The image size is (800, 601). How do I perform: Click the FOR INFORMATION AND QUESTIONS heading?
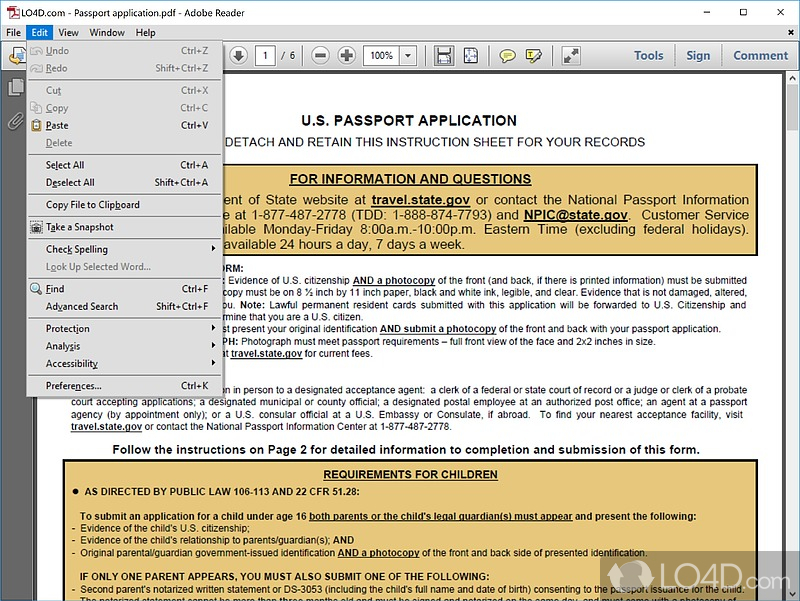coord(410,179)
